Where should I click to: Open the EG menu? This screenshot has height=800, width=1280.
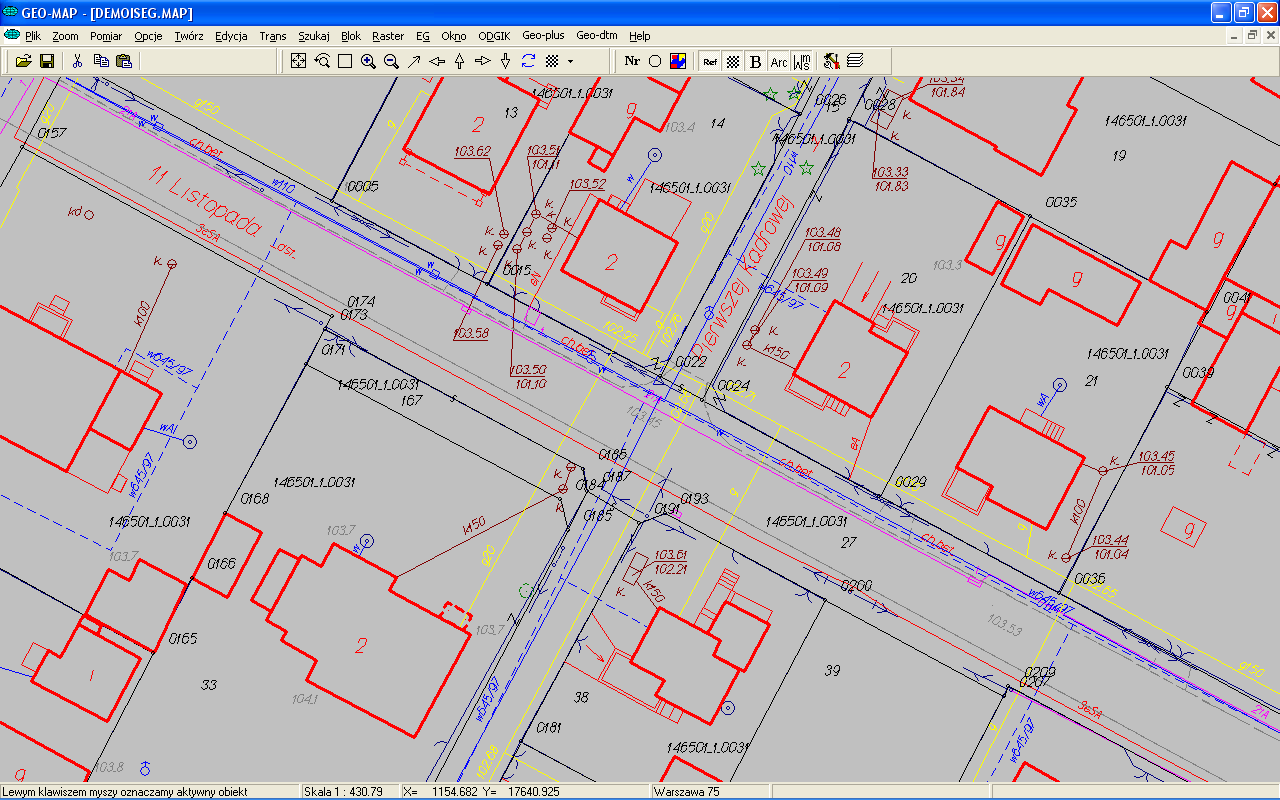423,36
